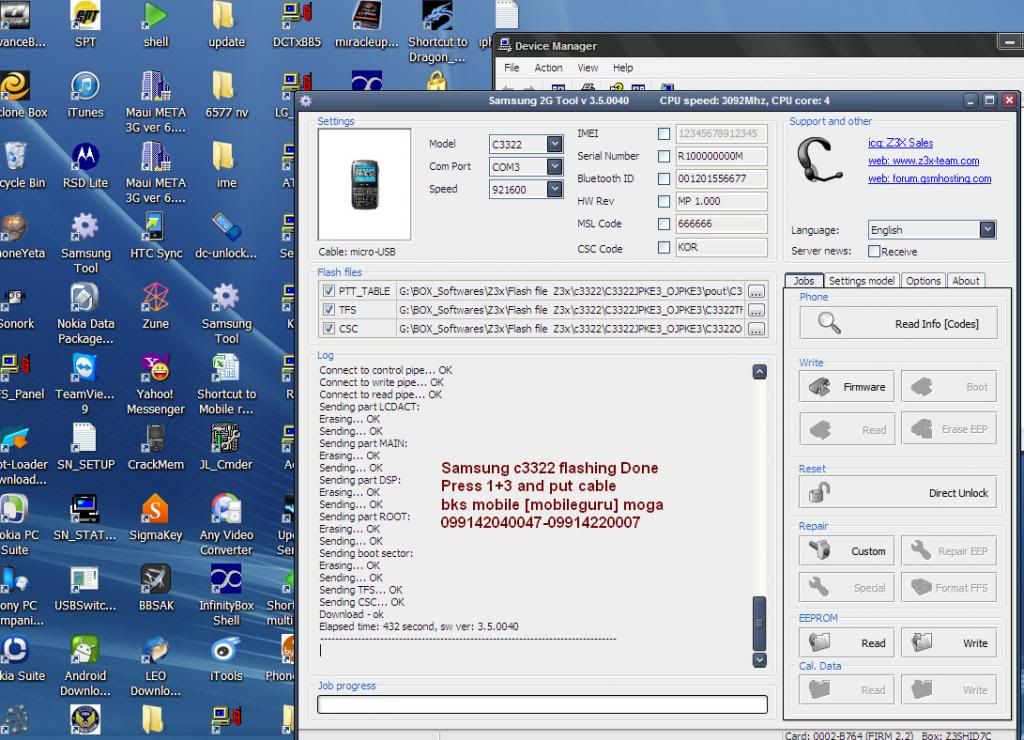The width and height of the screenshot is (1024, 740).
Task: Enable Server news Receive checkbox
Action: (x=874, y=251)
